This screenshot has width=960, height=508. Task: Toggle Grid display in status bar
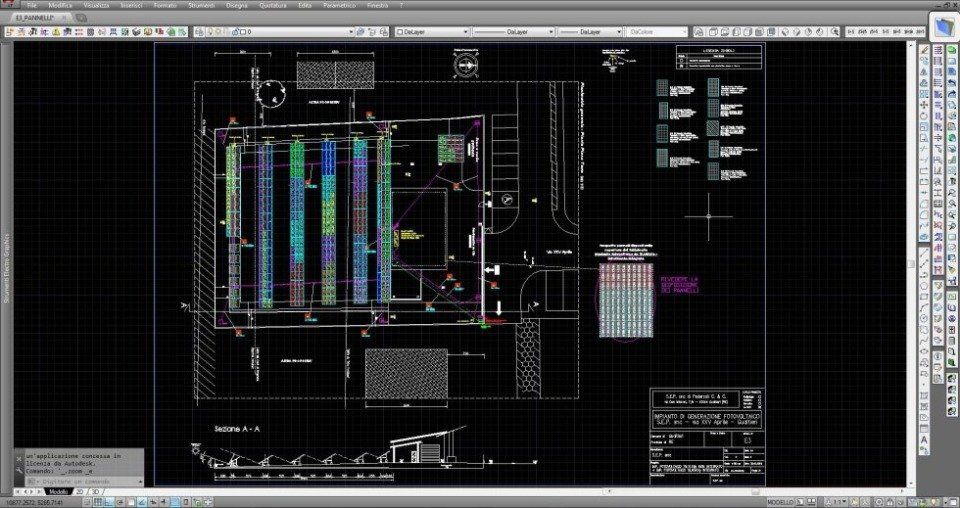[x=98, y=502]
